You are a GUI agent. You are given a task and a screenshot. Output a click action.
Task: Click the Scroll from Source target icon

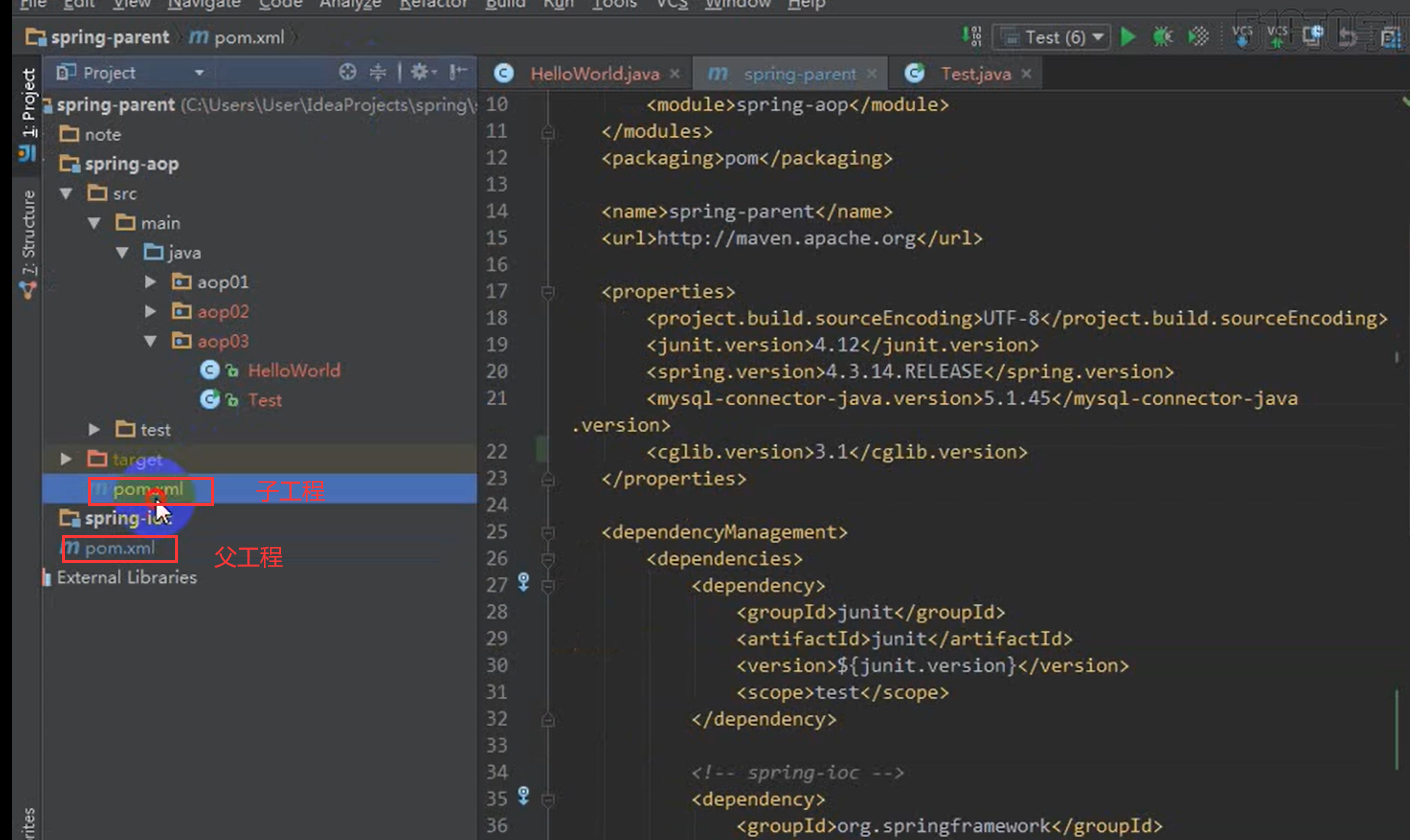tap(347, 72)
